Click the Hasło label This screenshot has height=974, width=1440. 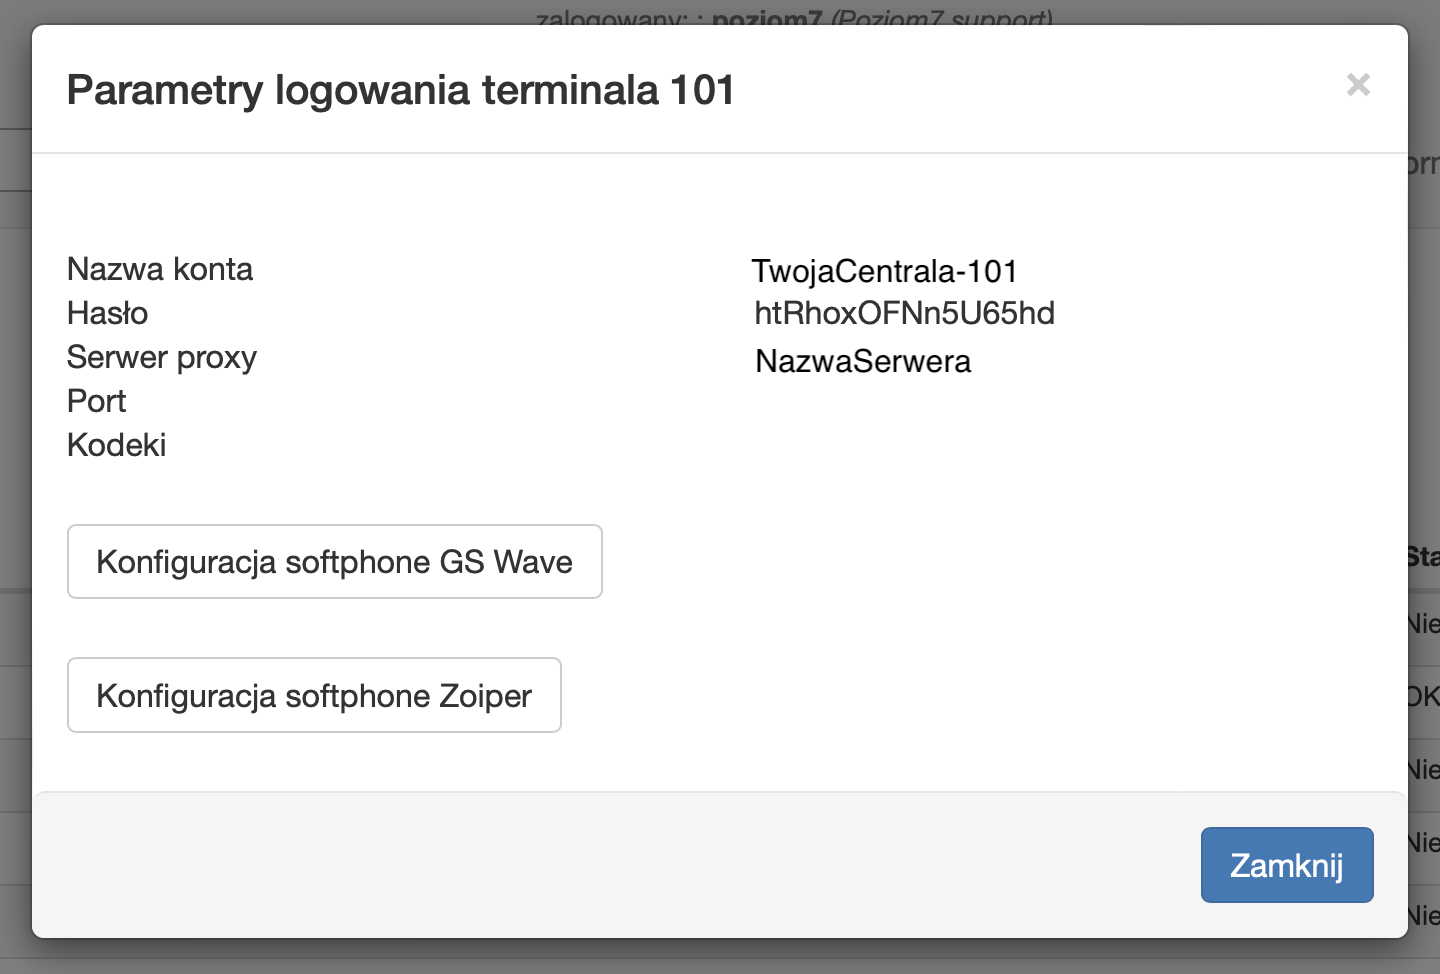107,313
